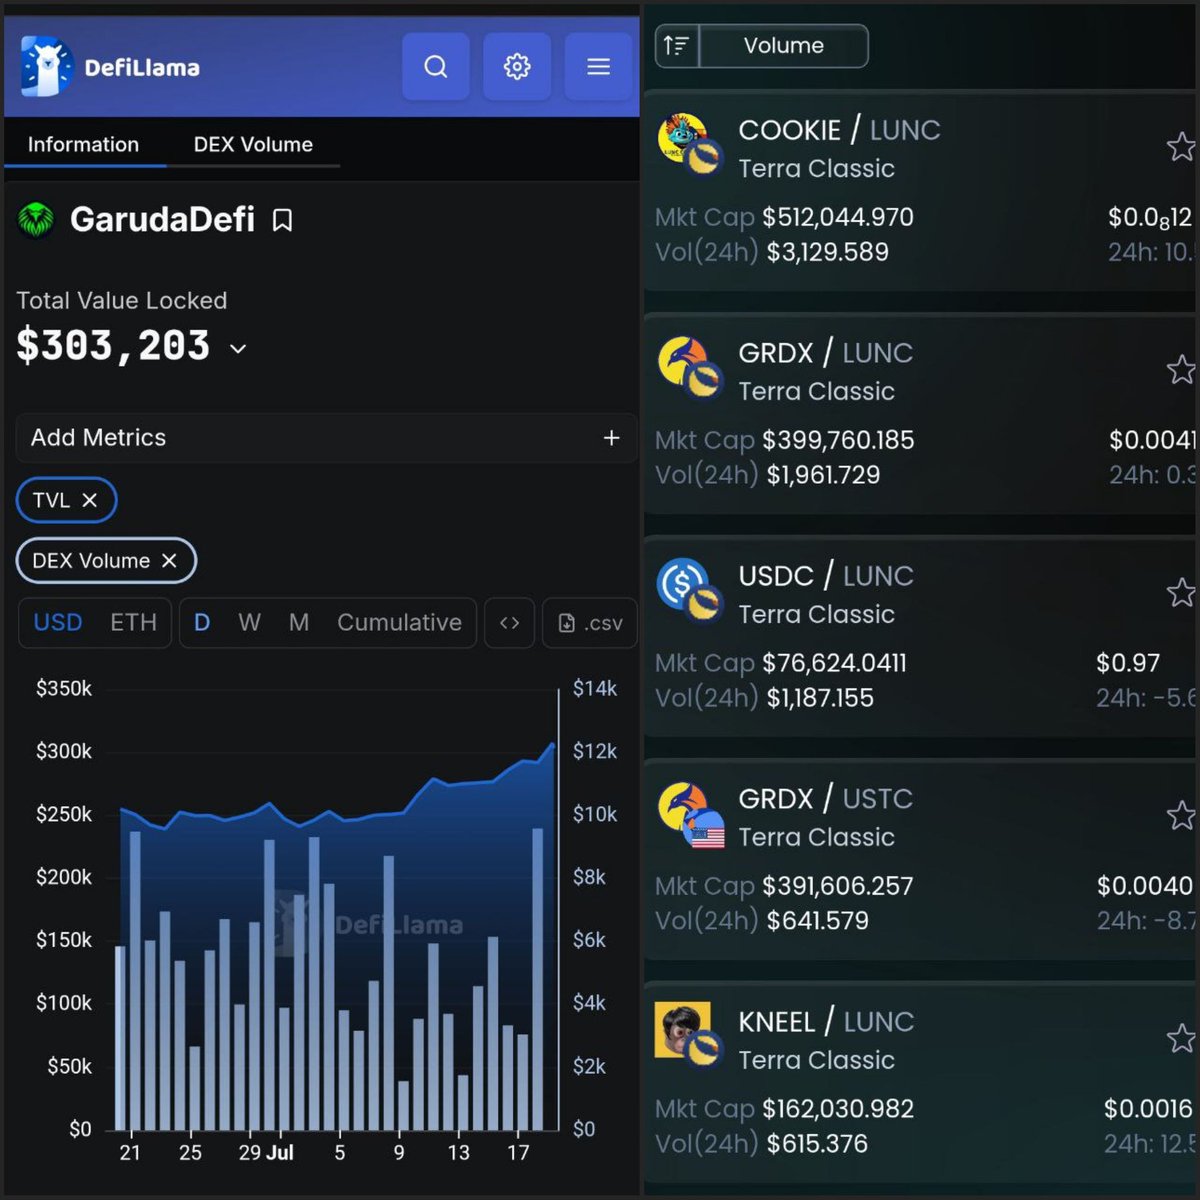Click volume value $615.376

coord(817,1144)
